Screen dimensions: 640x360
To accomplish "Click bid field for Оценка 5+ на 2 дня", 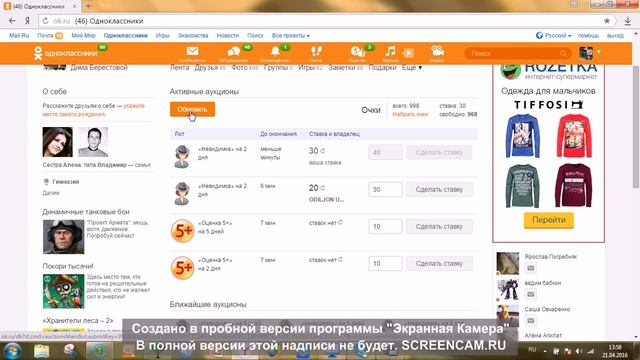I will pyautogui.click(x=385, y=264).
